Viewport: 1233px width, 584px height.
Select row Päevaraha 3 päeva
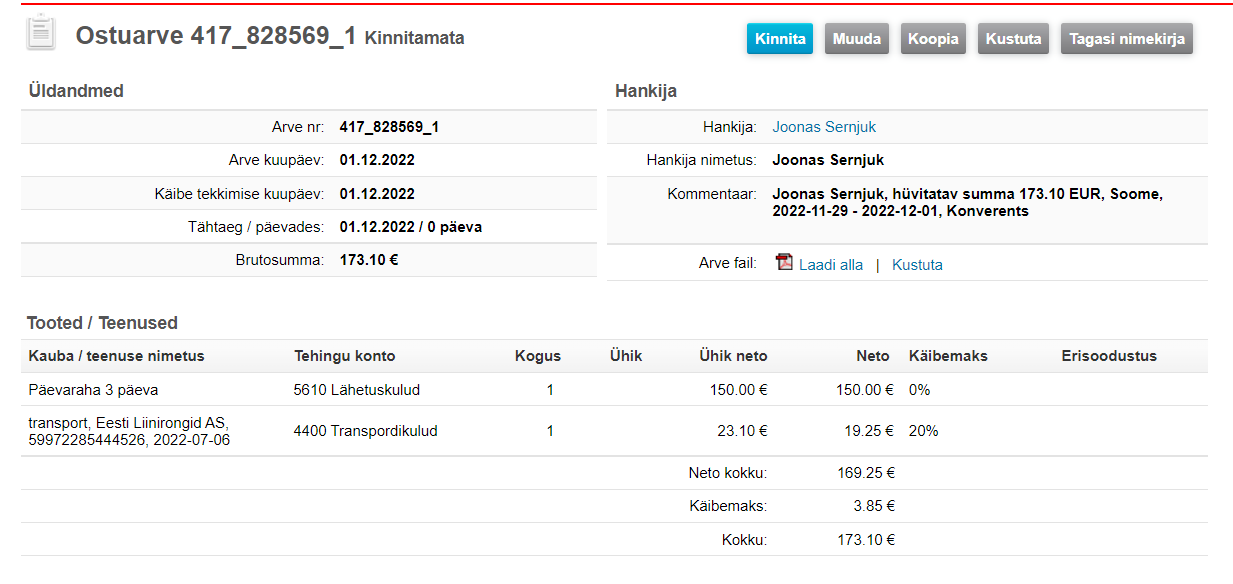click(x=614, y=390)
